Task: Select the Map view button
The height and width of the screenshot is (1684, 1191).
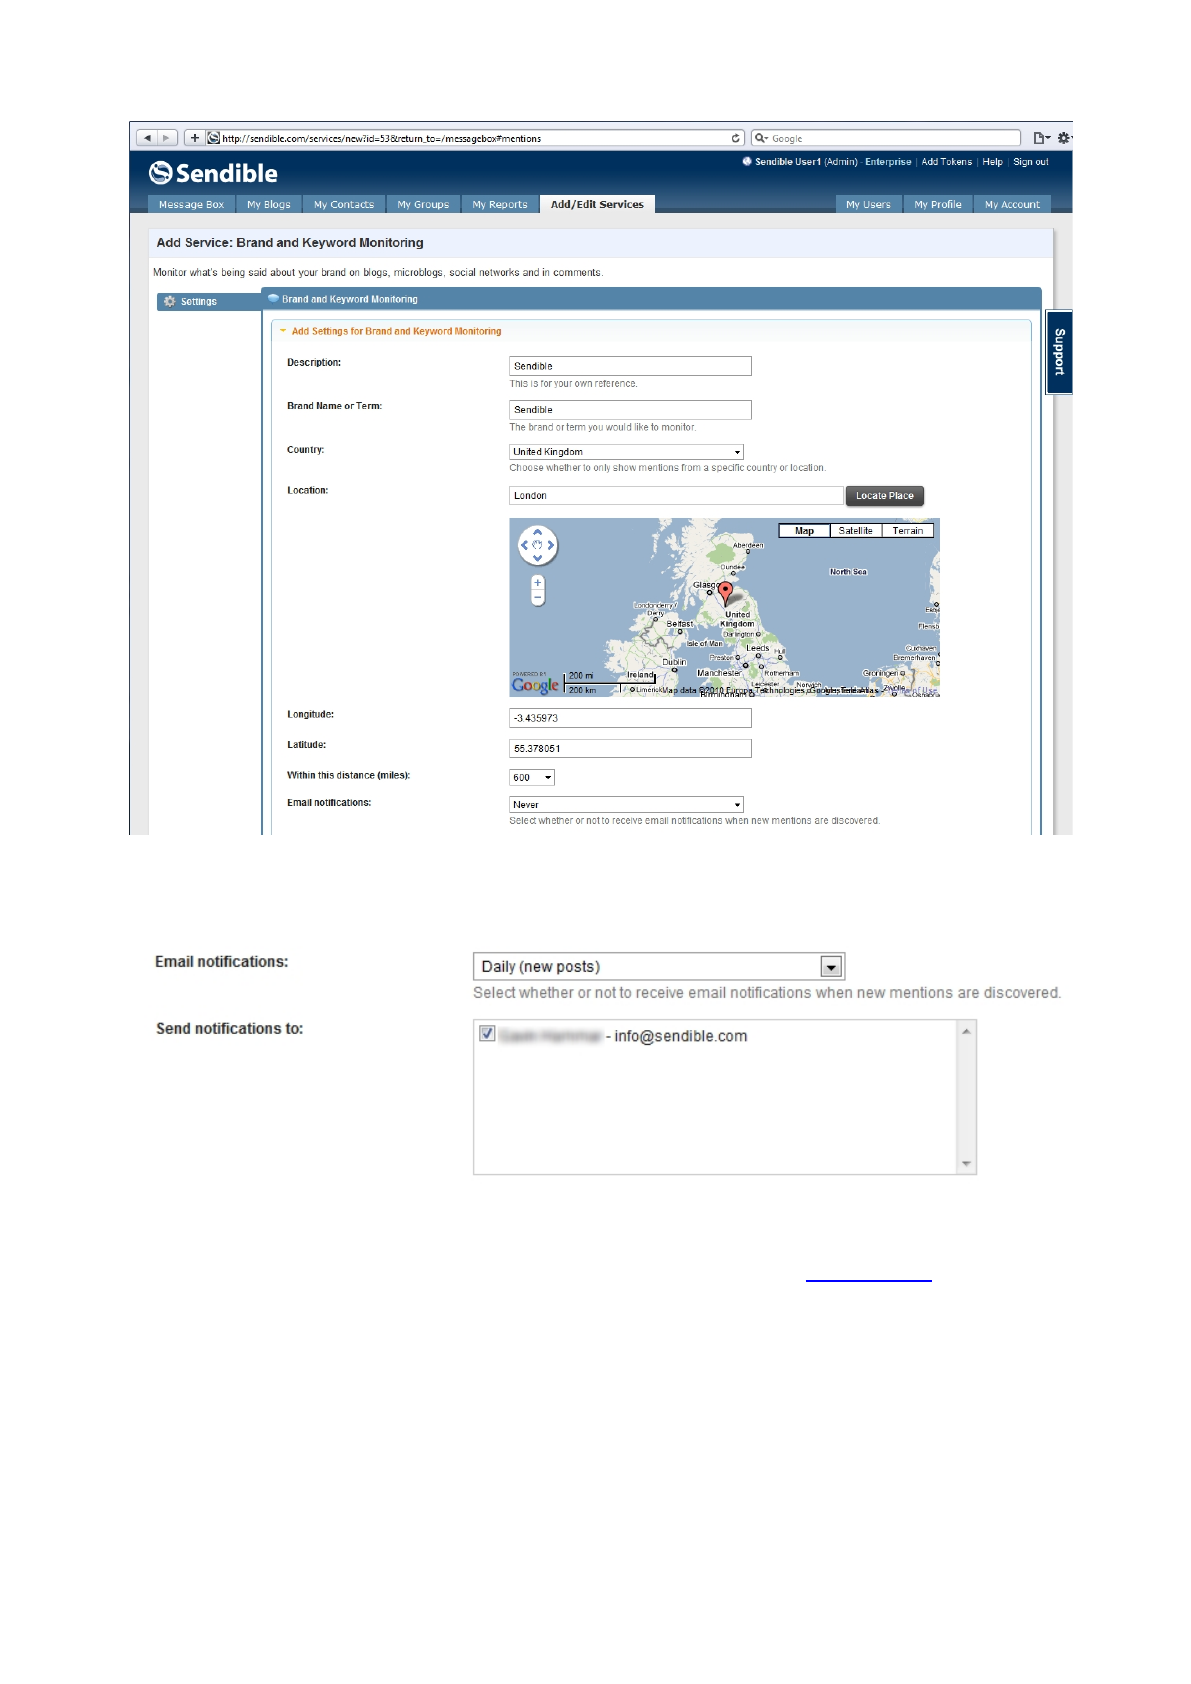Action: pyautogui.click(x=804, y=531)
